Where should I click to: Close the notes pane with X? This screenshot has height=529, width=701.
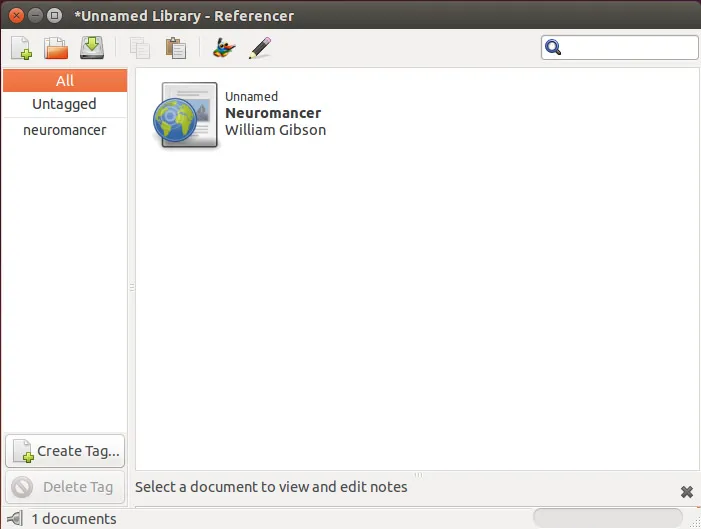point(687,492)
